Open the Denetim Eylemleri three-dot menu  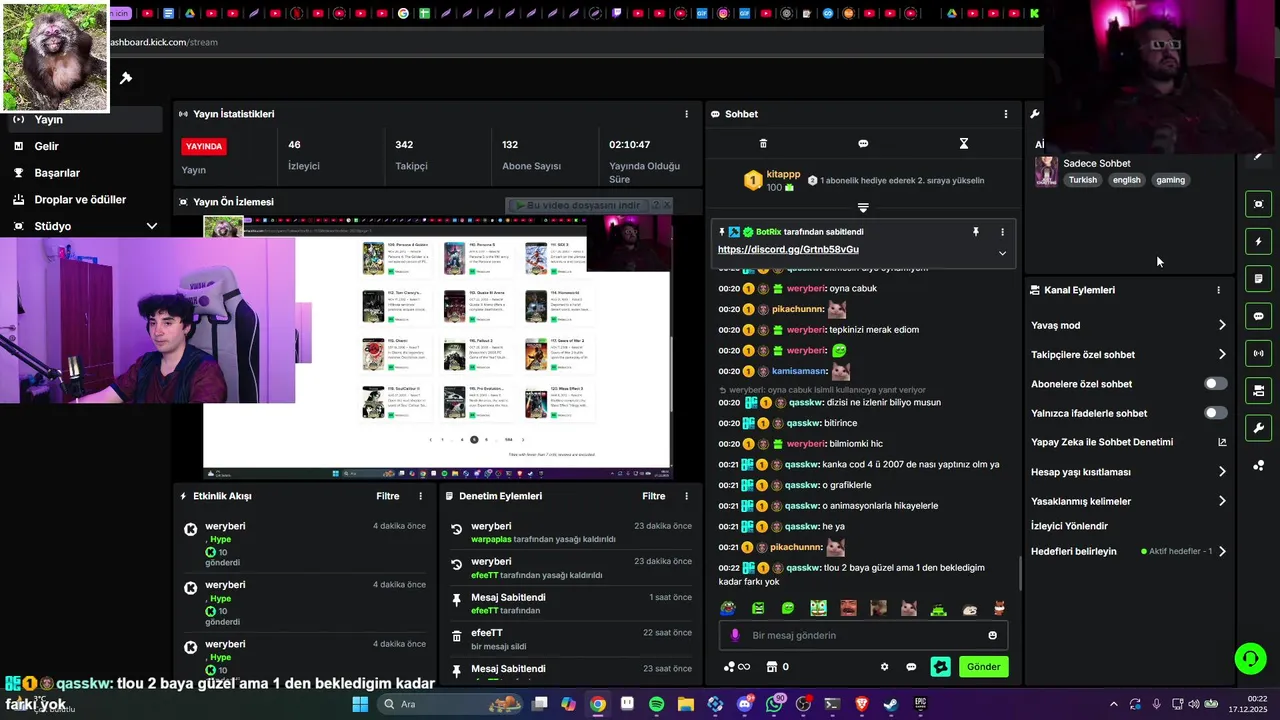(686, 496)
